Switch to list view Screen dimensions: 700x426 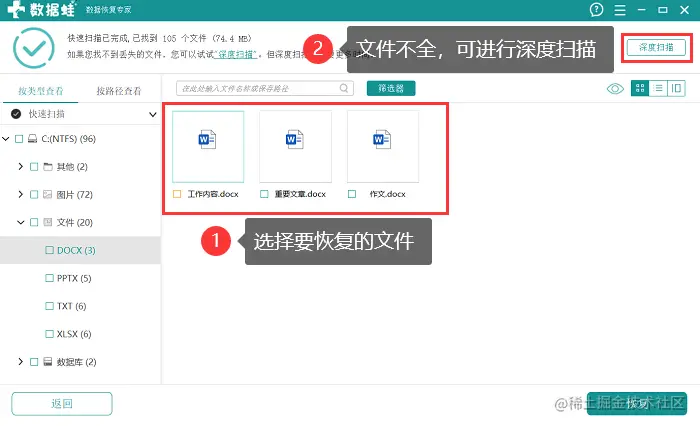[658, 88]
